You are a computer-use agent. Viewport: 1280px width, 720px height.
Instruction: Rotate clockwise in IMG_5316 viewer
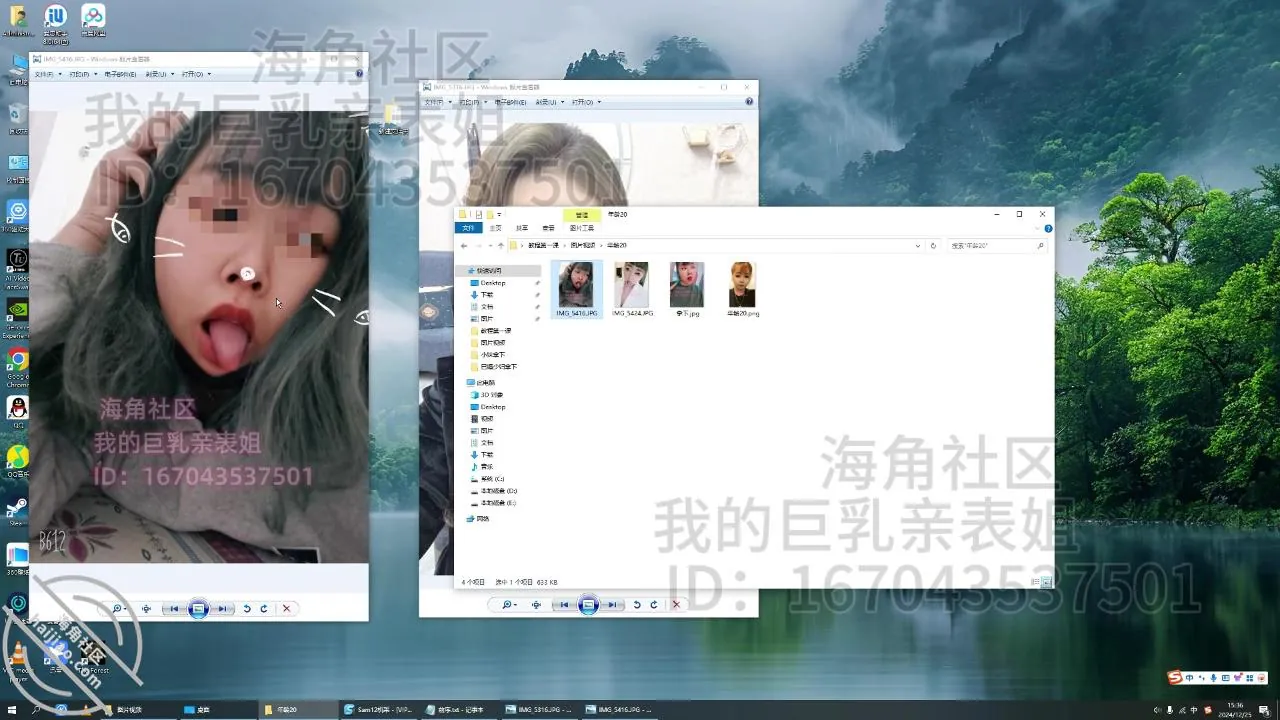coord(654,604)
